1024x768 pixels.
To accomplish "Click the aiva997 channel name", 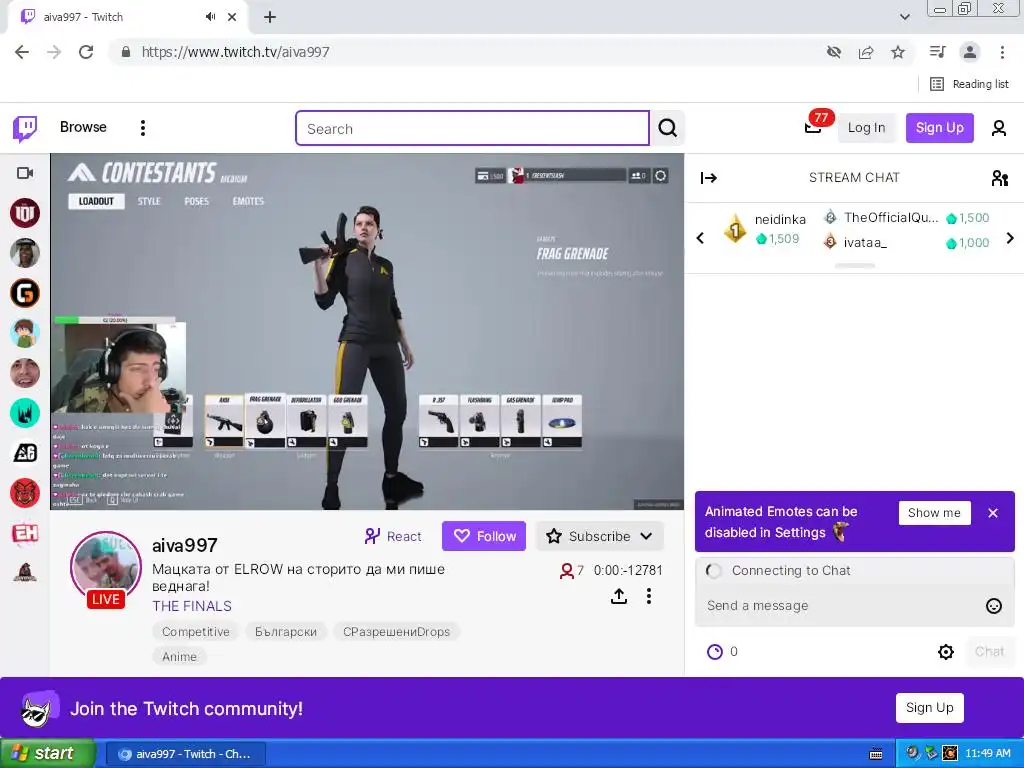I will (x=185, y=545).
